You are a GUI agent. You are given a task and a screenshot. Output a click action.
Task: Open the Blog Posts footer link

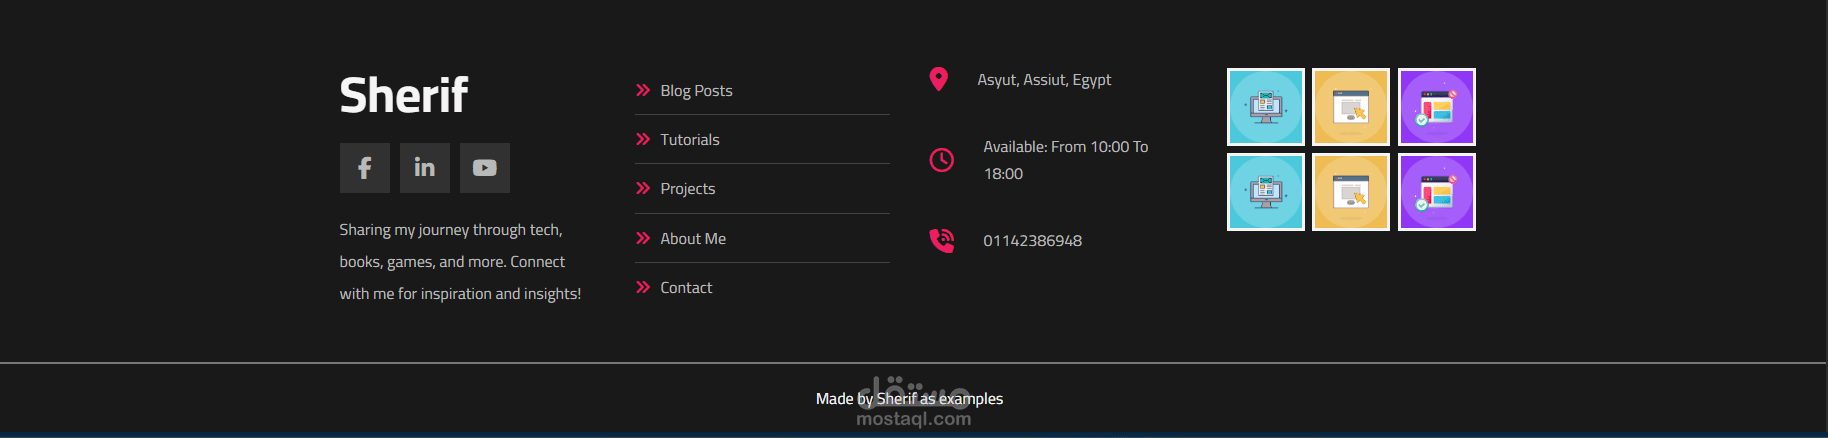coord(696,90)
